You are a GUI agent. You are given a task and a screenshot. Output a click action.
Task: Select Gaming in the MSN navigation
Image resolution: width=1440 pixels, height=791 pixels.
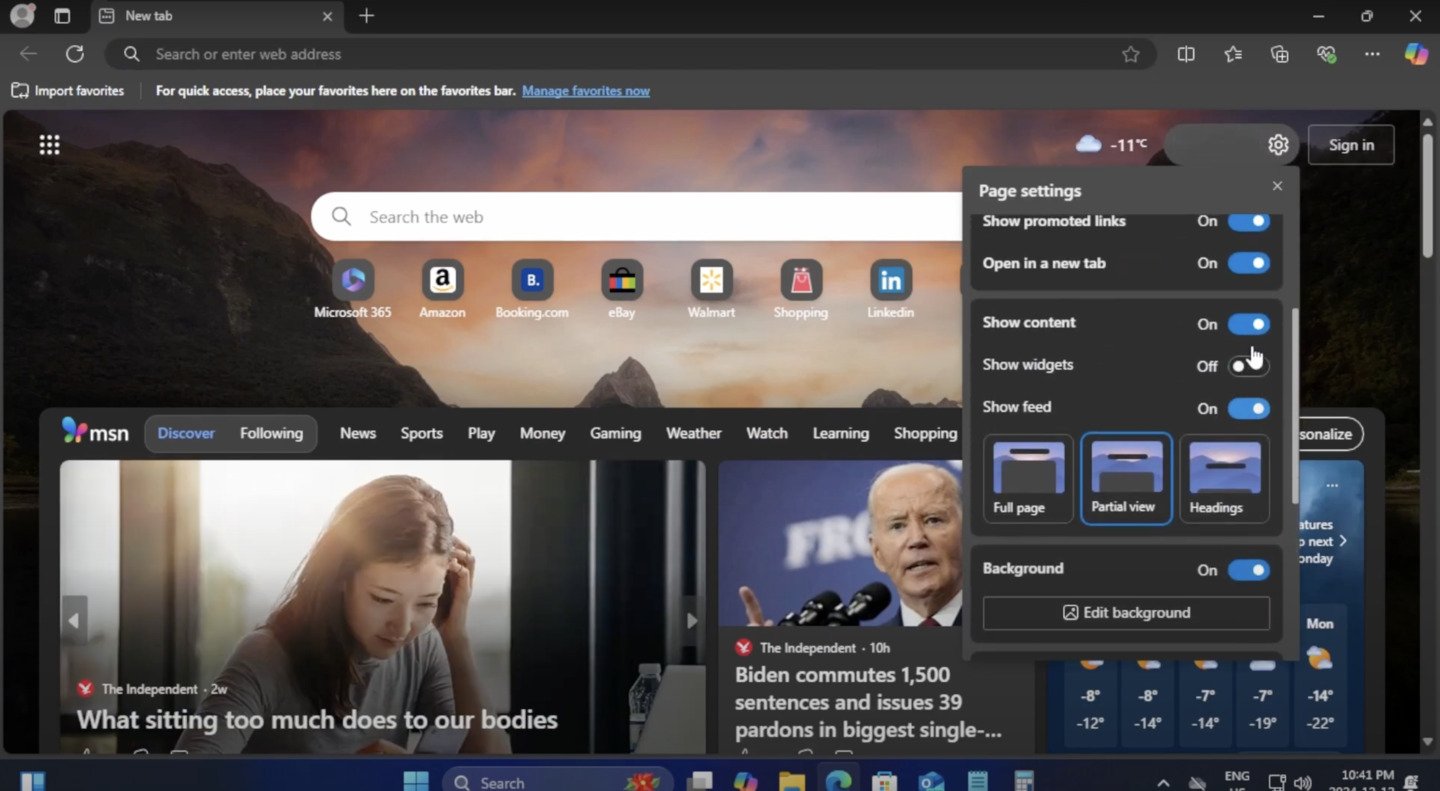point(615,432)
